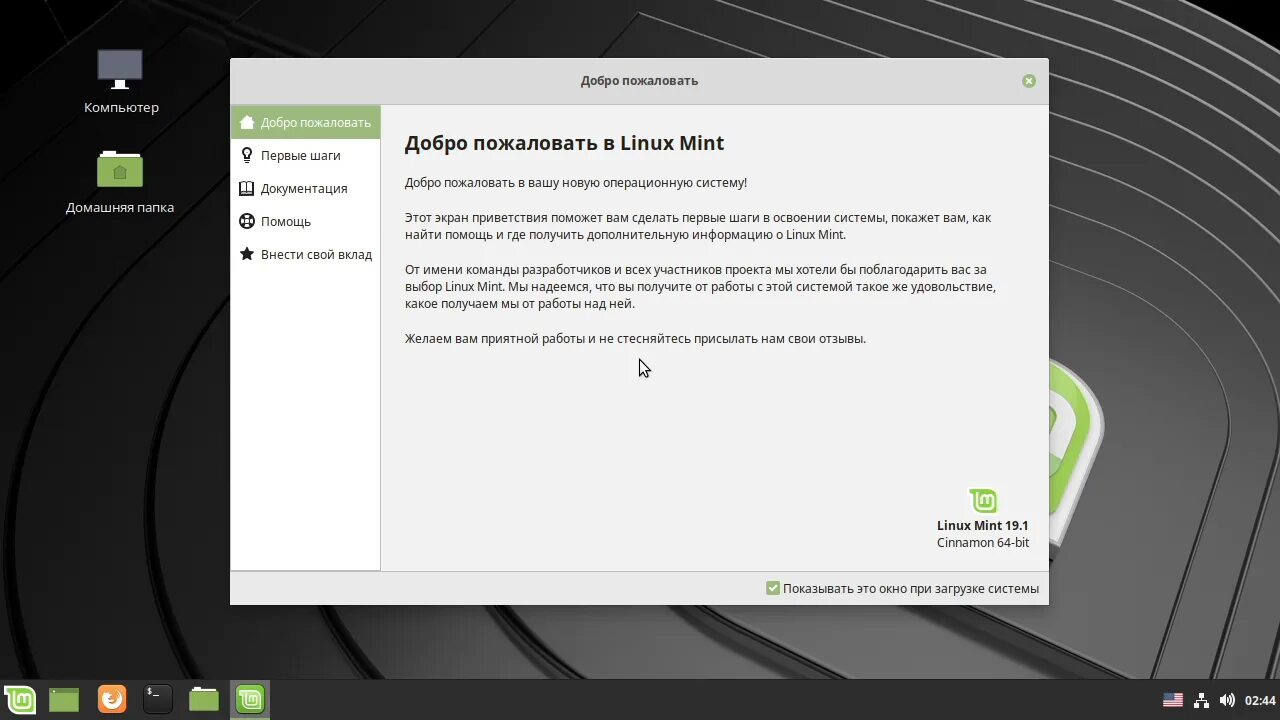Screen dimensions: 1280x720
Task: Select the Добро пожаловать sidebar entry
Action: click(305, 122)
